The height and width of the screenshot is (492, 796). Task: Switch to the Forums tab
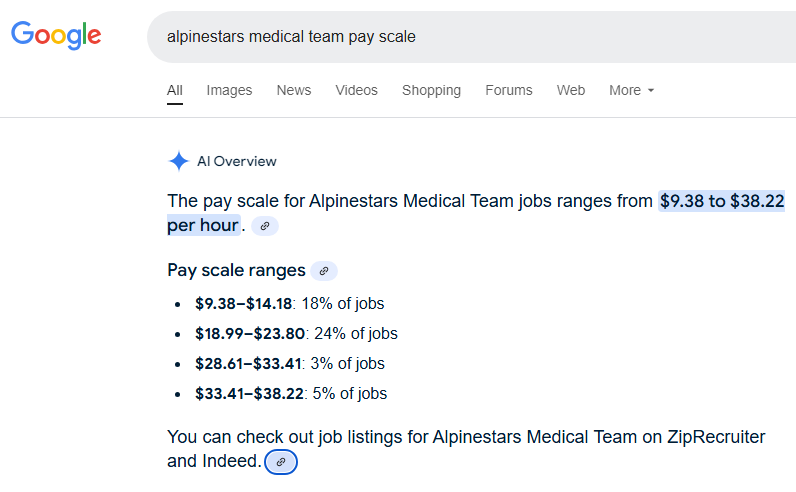[x=509, y=90]
